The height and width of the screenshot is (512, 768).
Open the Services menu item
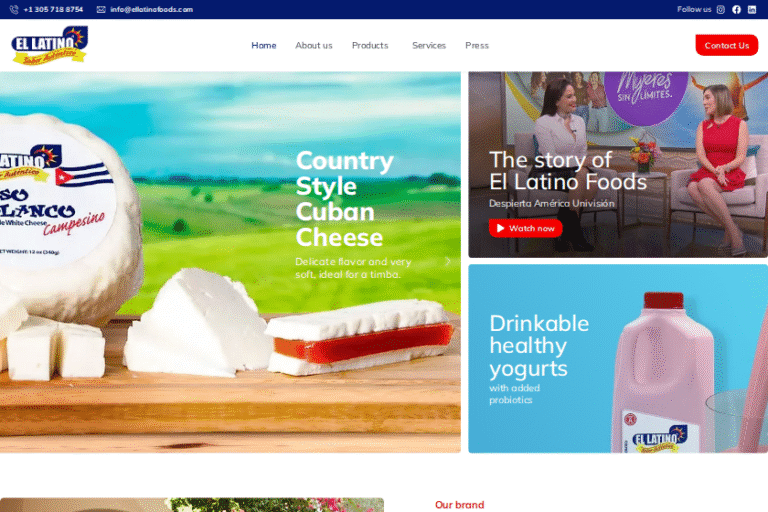click(429, 46)
